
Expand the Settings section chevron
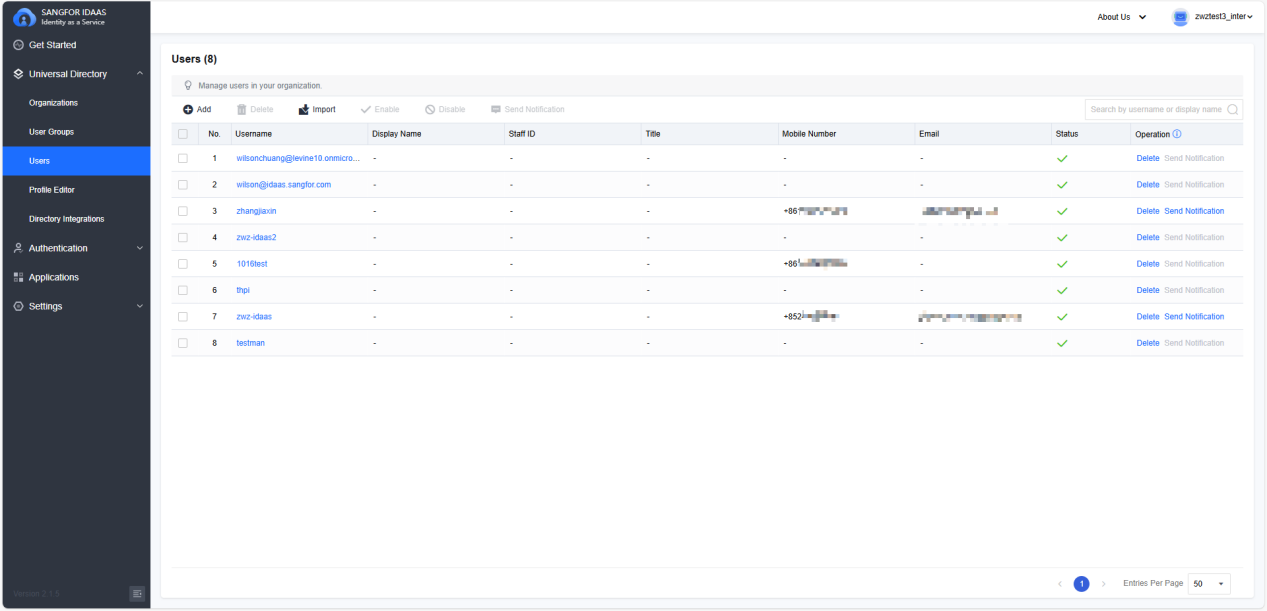[140, 306]
